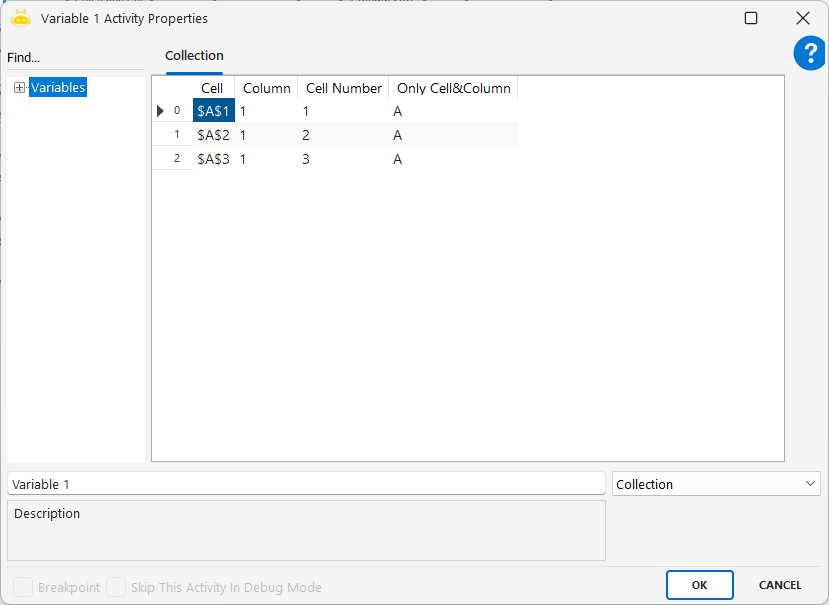Select the $A$1 cell in row 0
Screen dimensions: 829x605
pos(214,111)
